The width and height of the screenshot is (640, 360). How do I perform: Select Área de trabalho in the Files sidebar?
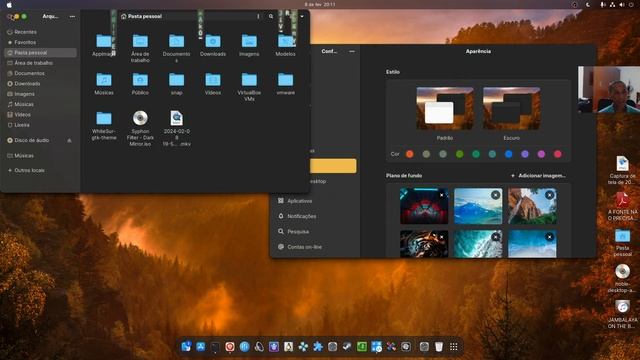click(33, 63)
